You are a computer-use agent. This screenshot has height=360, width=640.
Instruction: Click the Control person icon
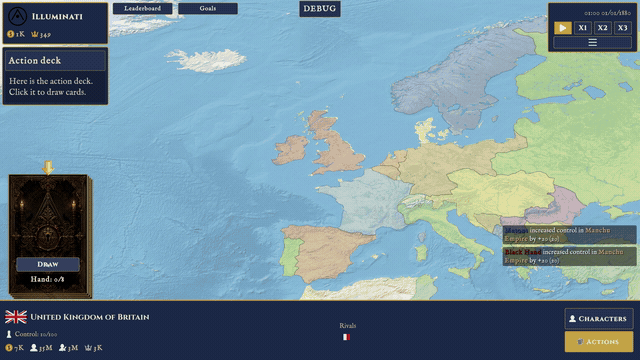click(9, 334)
